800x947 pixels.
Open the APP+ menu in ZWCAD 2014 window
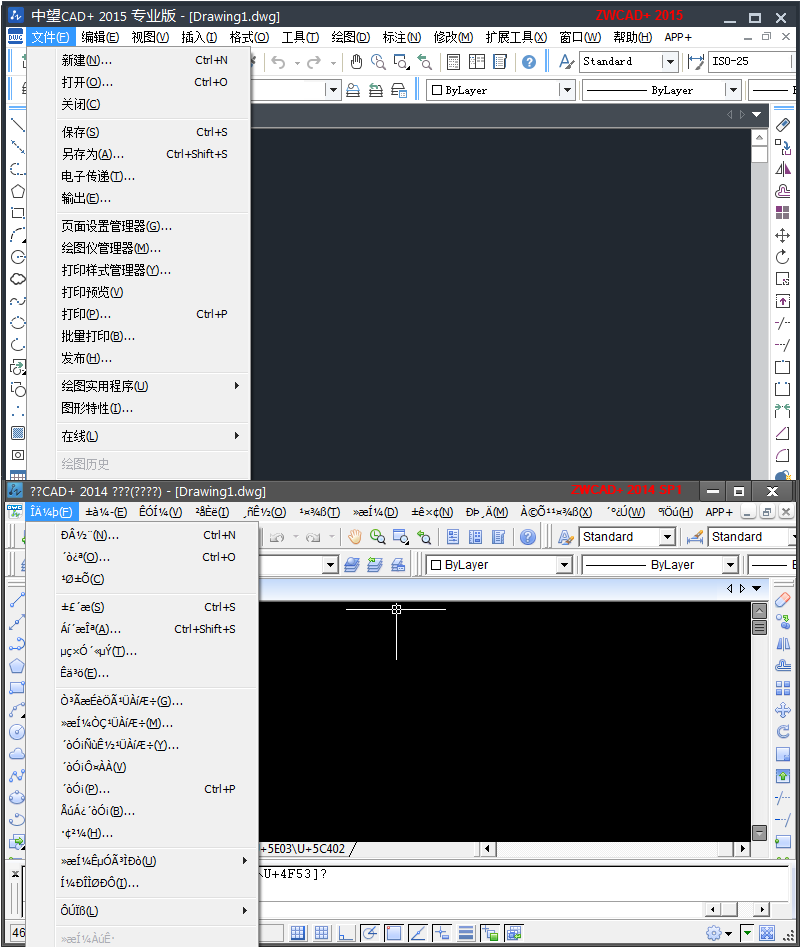718,512
